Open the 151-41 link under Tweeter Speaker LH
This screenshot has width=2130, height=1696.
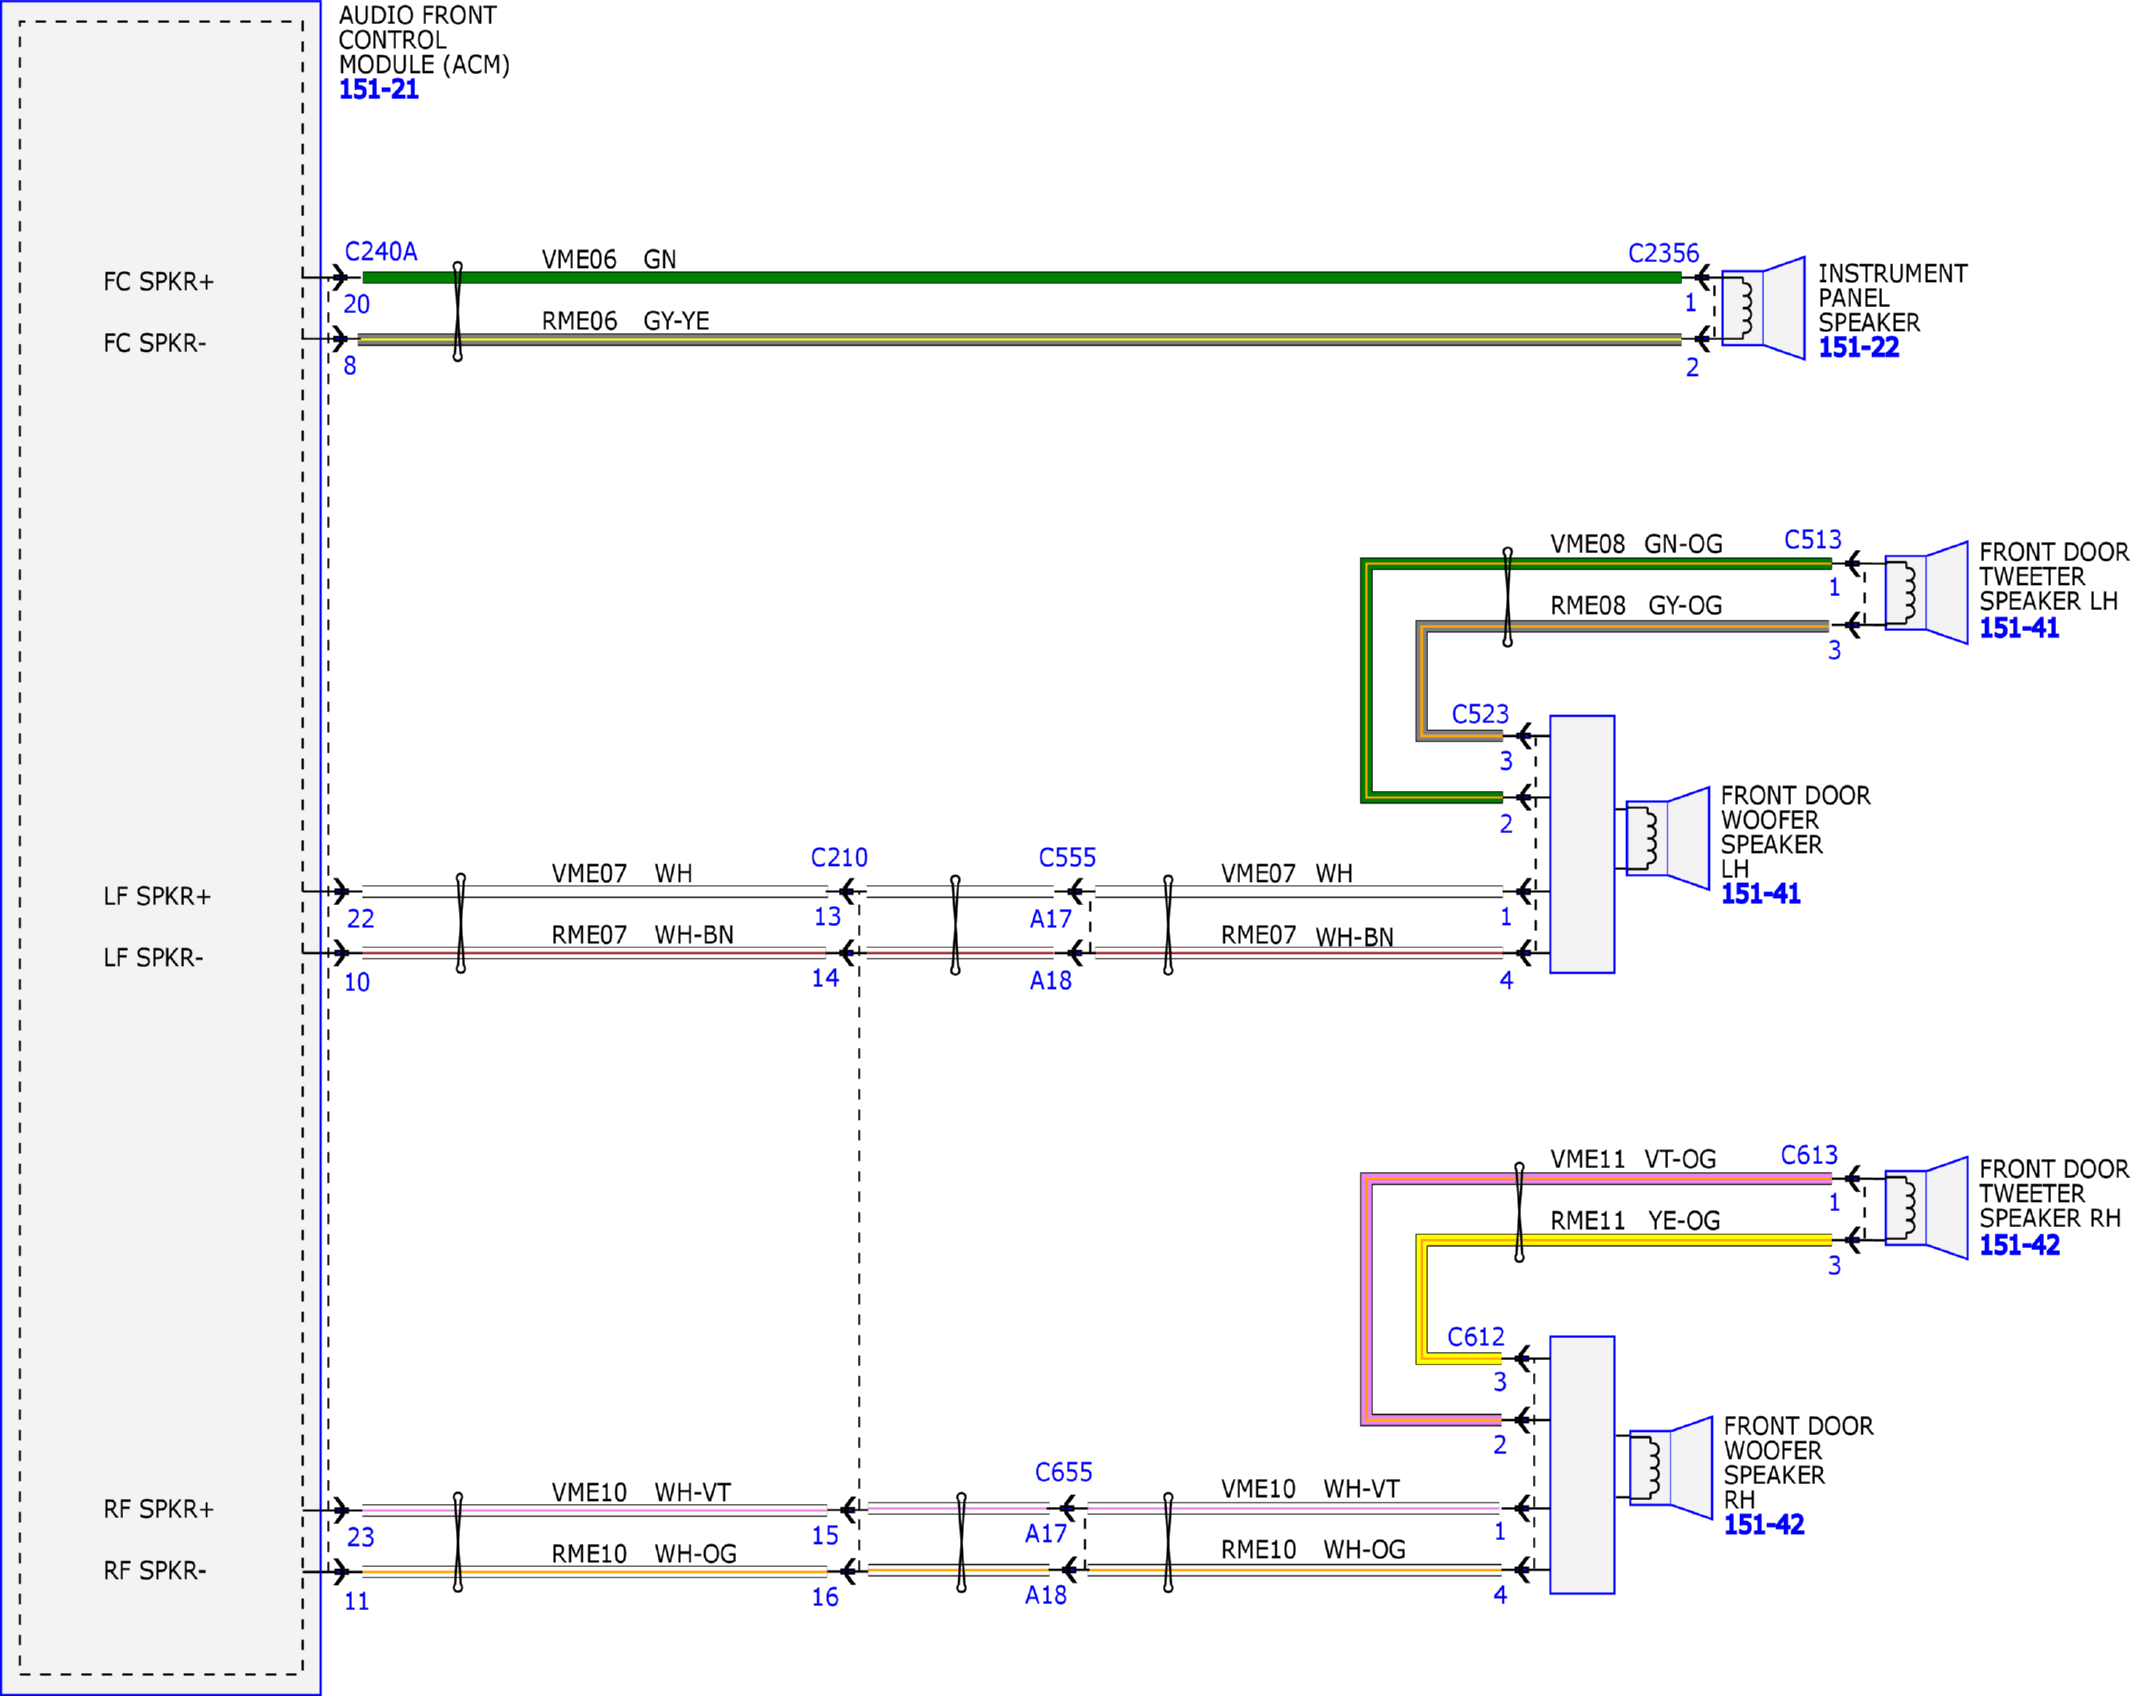tap(2019, 628)
